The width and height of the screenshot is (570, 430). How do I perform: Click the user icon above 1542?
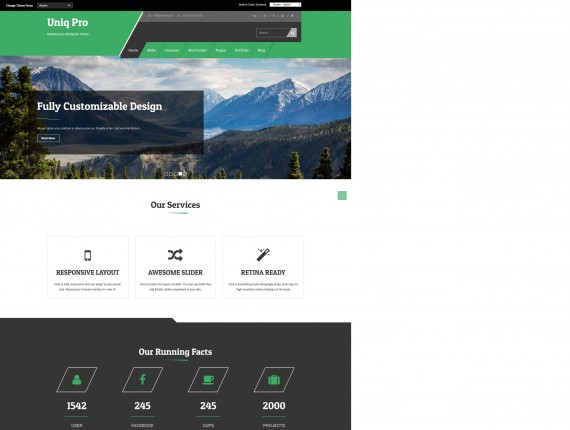[x=76, y=380]
